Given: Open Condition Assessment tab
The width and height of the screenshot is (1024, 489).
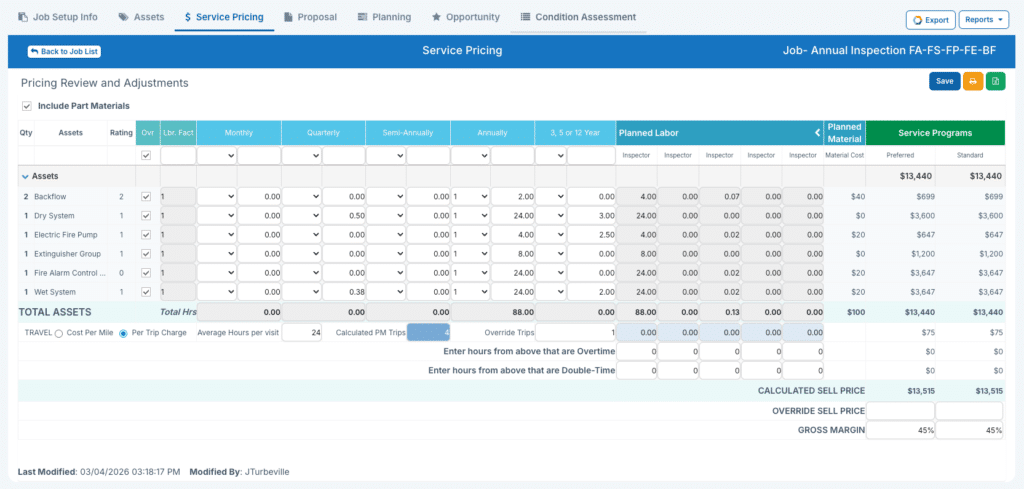Looking at the screenshot, I should (x=578, y=17).
